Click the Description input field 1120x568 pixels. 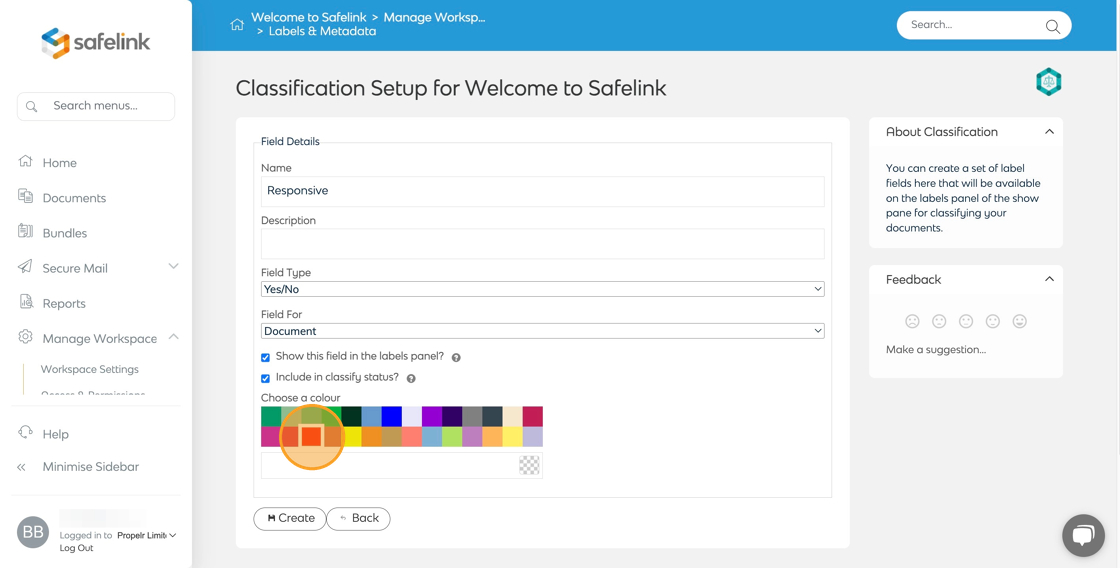coord(542,243)
